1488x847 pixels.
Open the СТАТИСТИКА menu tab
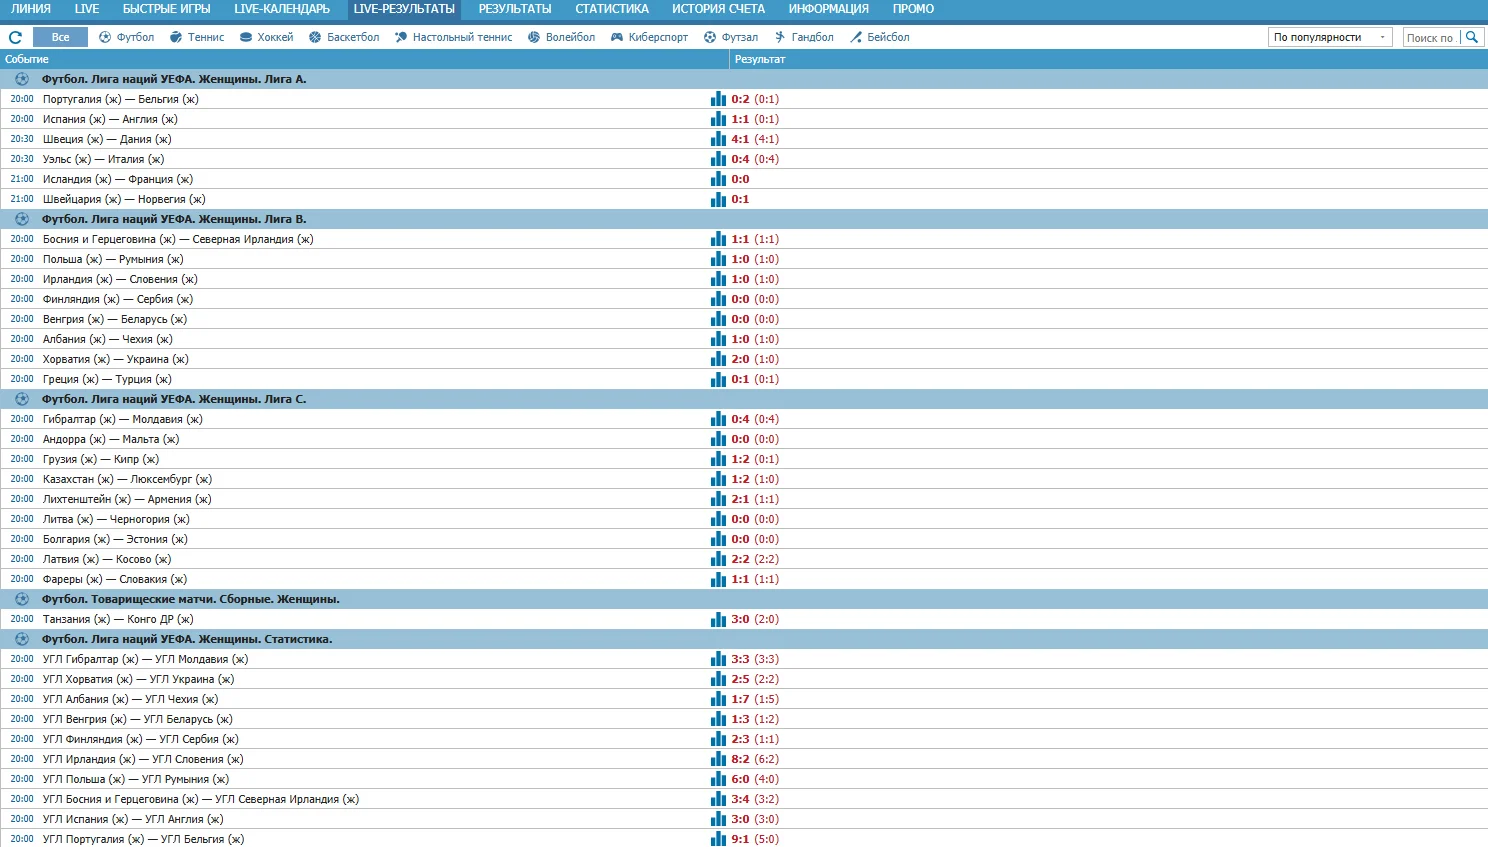pyautogui.click(x=611, y=9)
